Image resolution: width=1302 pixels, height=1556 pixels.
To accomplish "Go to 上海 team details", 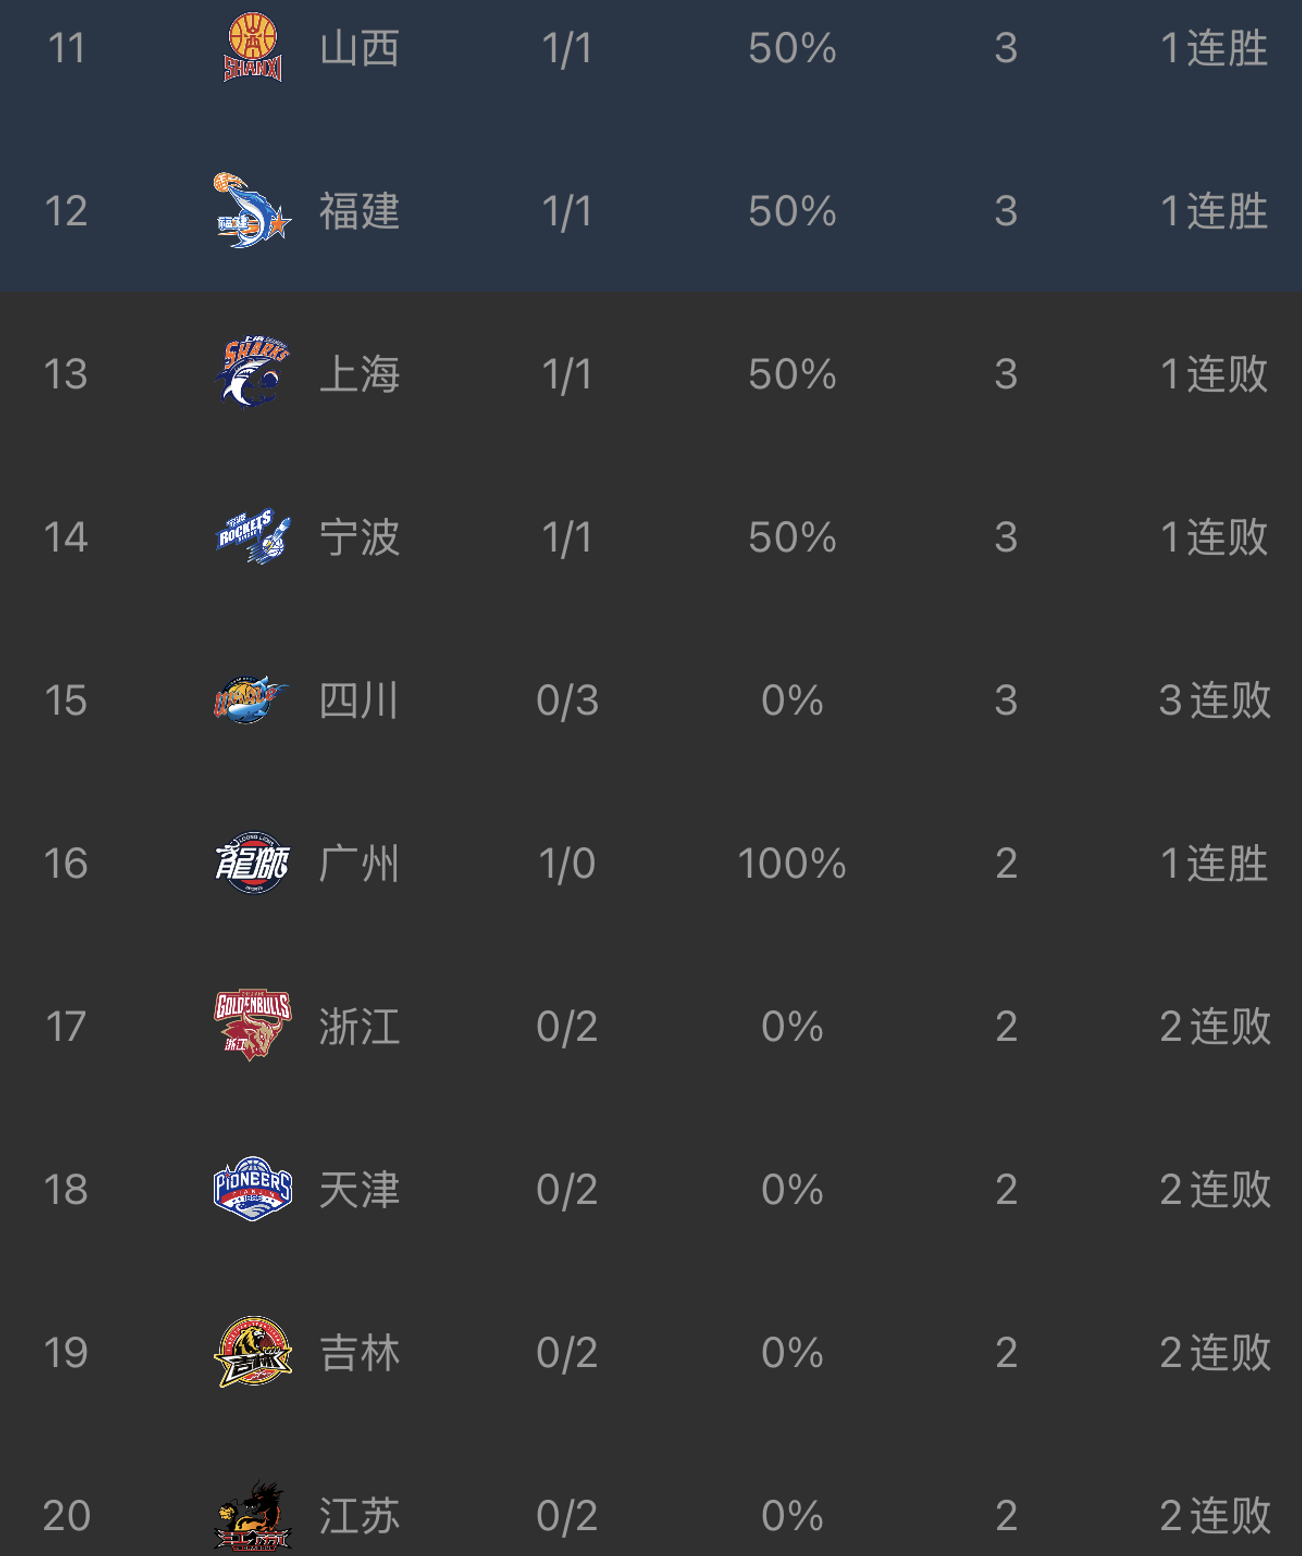I will (359, 374).
